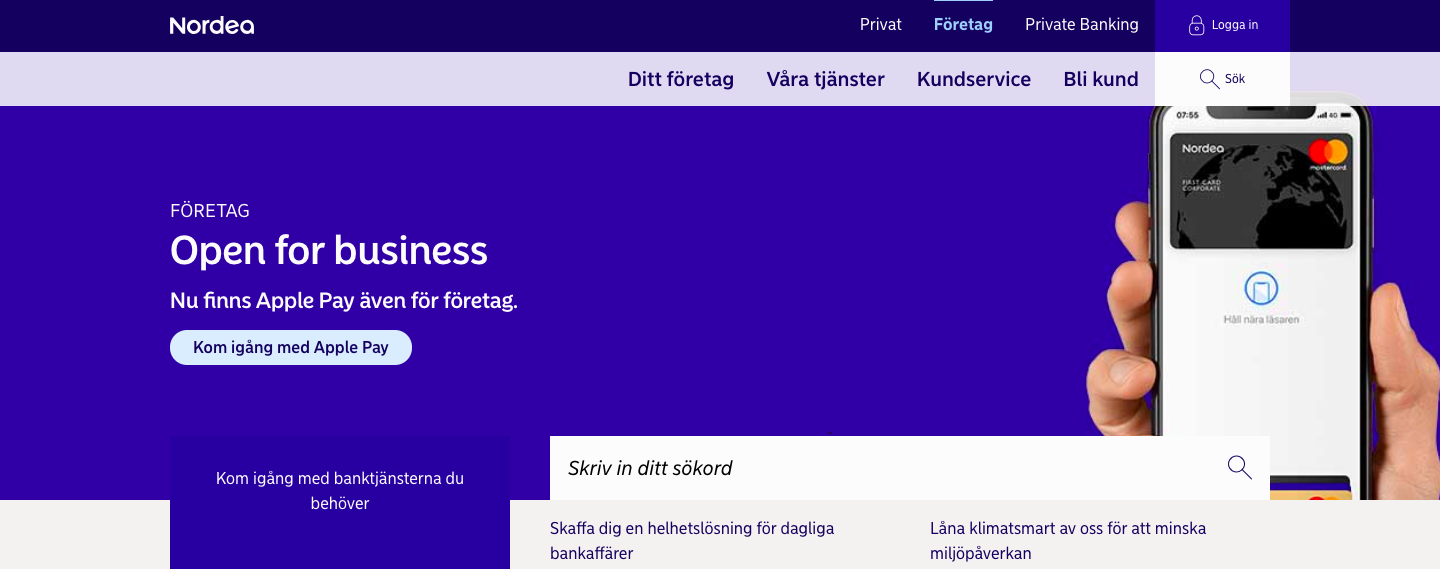The height and width of the screenshot is (569, 1440).
Task: Click the Sök label in the header
Action: click(1235, 79)
